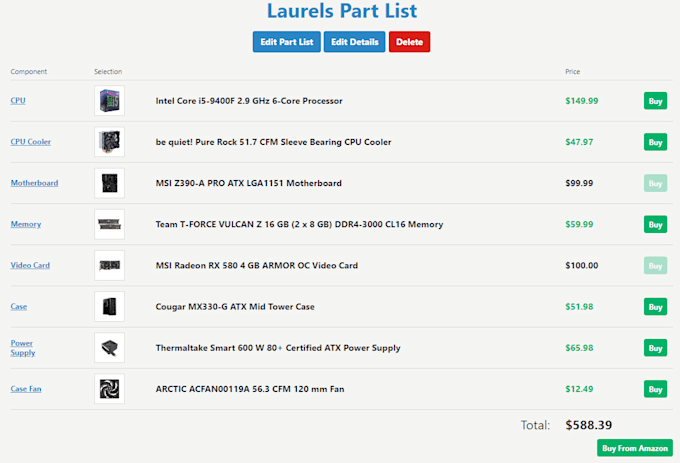
Task: Click the $51.98 case price
Action: tap(579, 306)
